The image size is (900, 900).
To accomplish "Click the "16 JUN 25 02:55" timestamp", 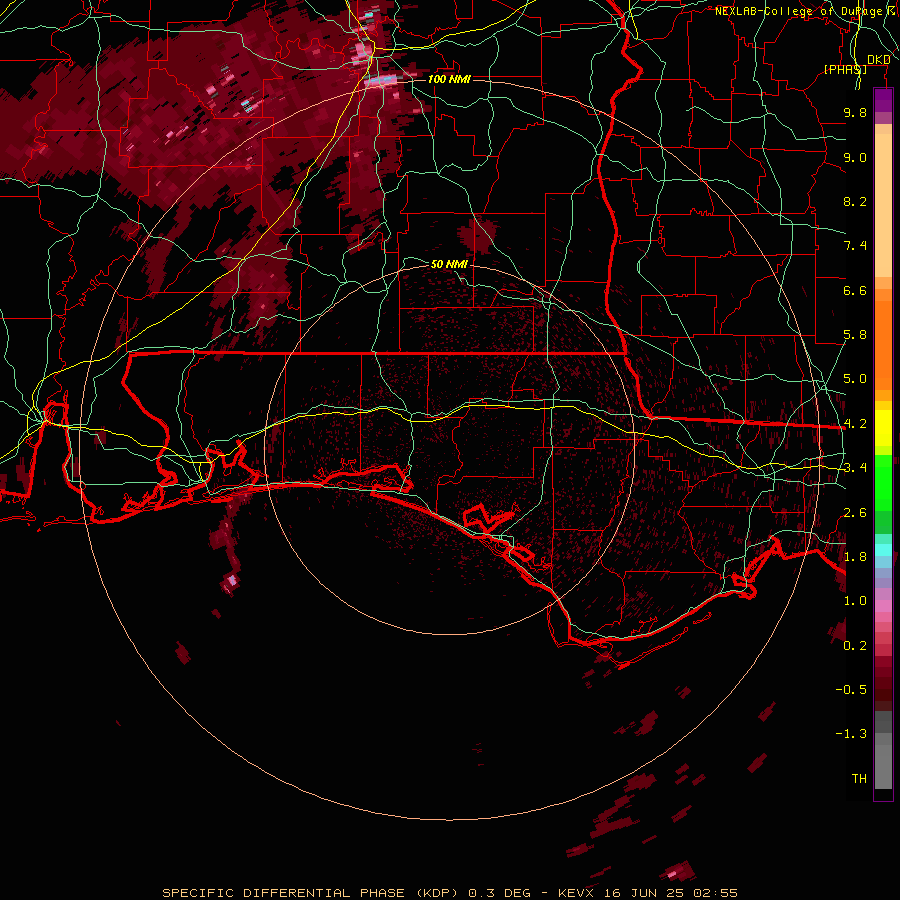I will pos(670,893).
